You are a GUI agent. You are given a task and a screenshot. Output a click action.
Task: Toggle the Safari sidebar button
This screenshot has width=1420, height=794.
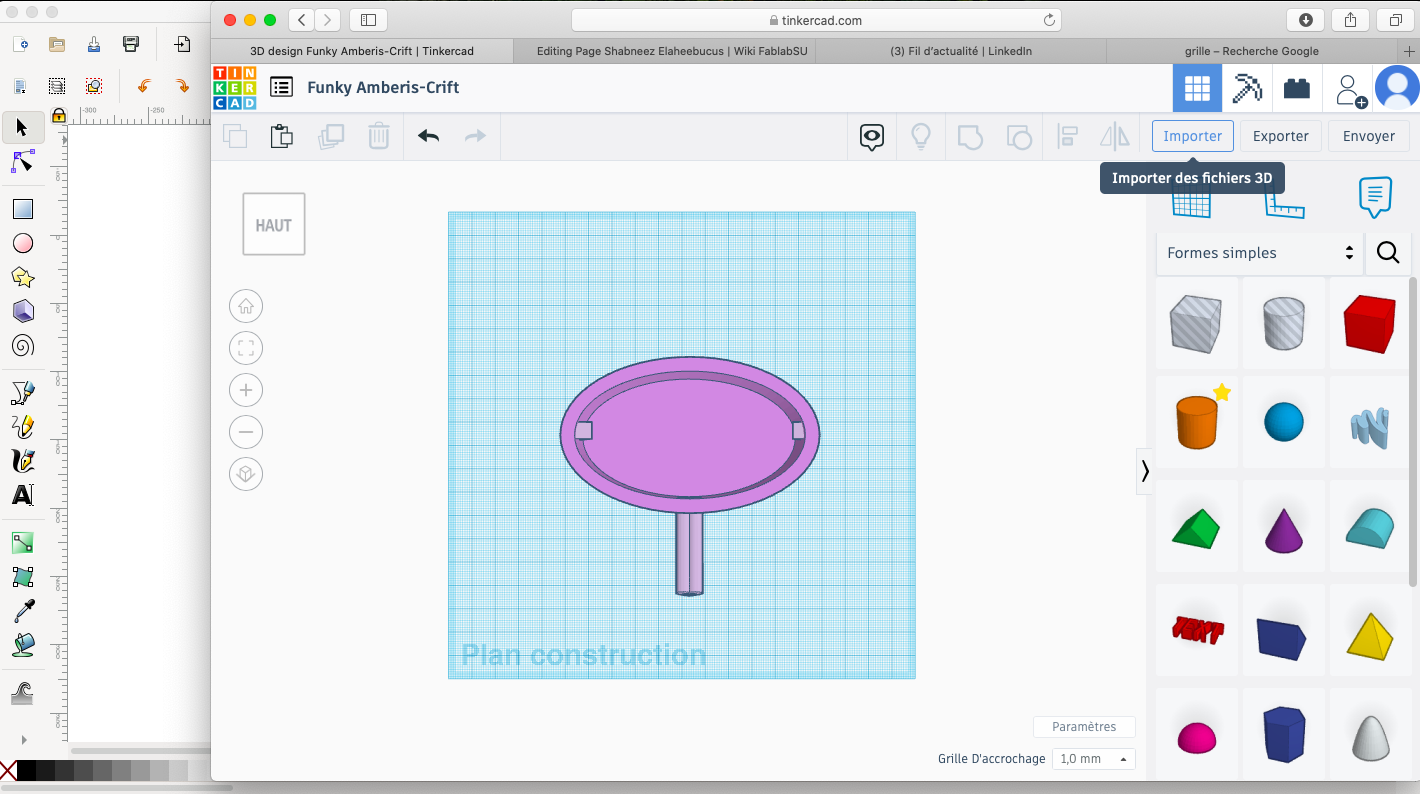(x=368, y=20)
